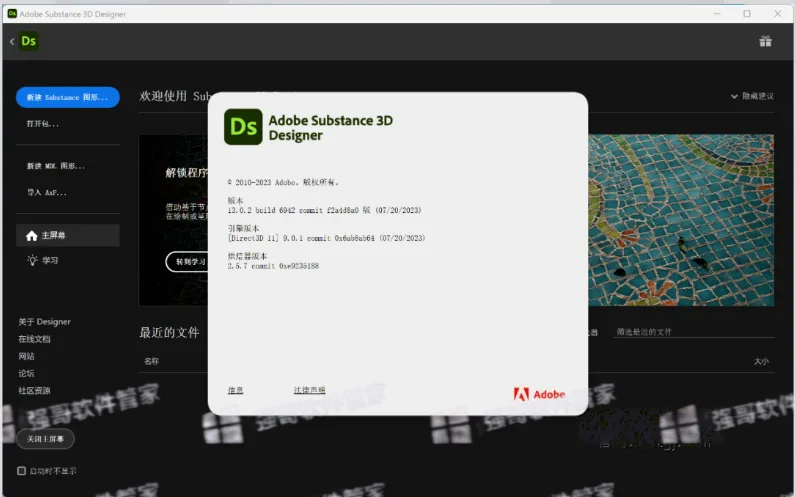Sort recent files by the 大小 column
Screen dimensions: 795x497
[761, 361]
